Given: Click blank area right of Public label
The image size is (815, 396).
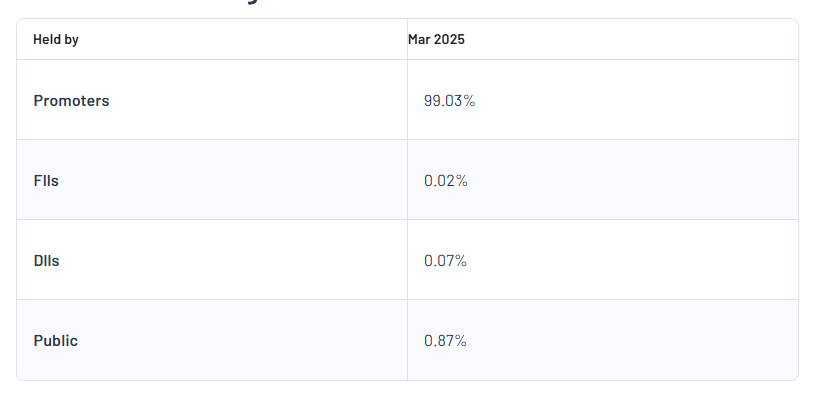Looking at the screenshot, I should tap(244, 341).
